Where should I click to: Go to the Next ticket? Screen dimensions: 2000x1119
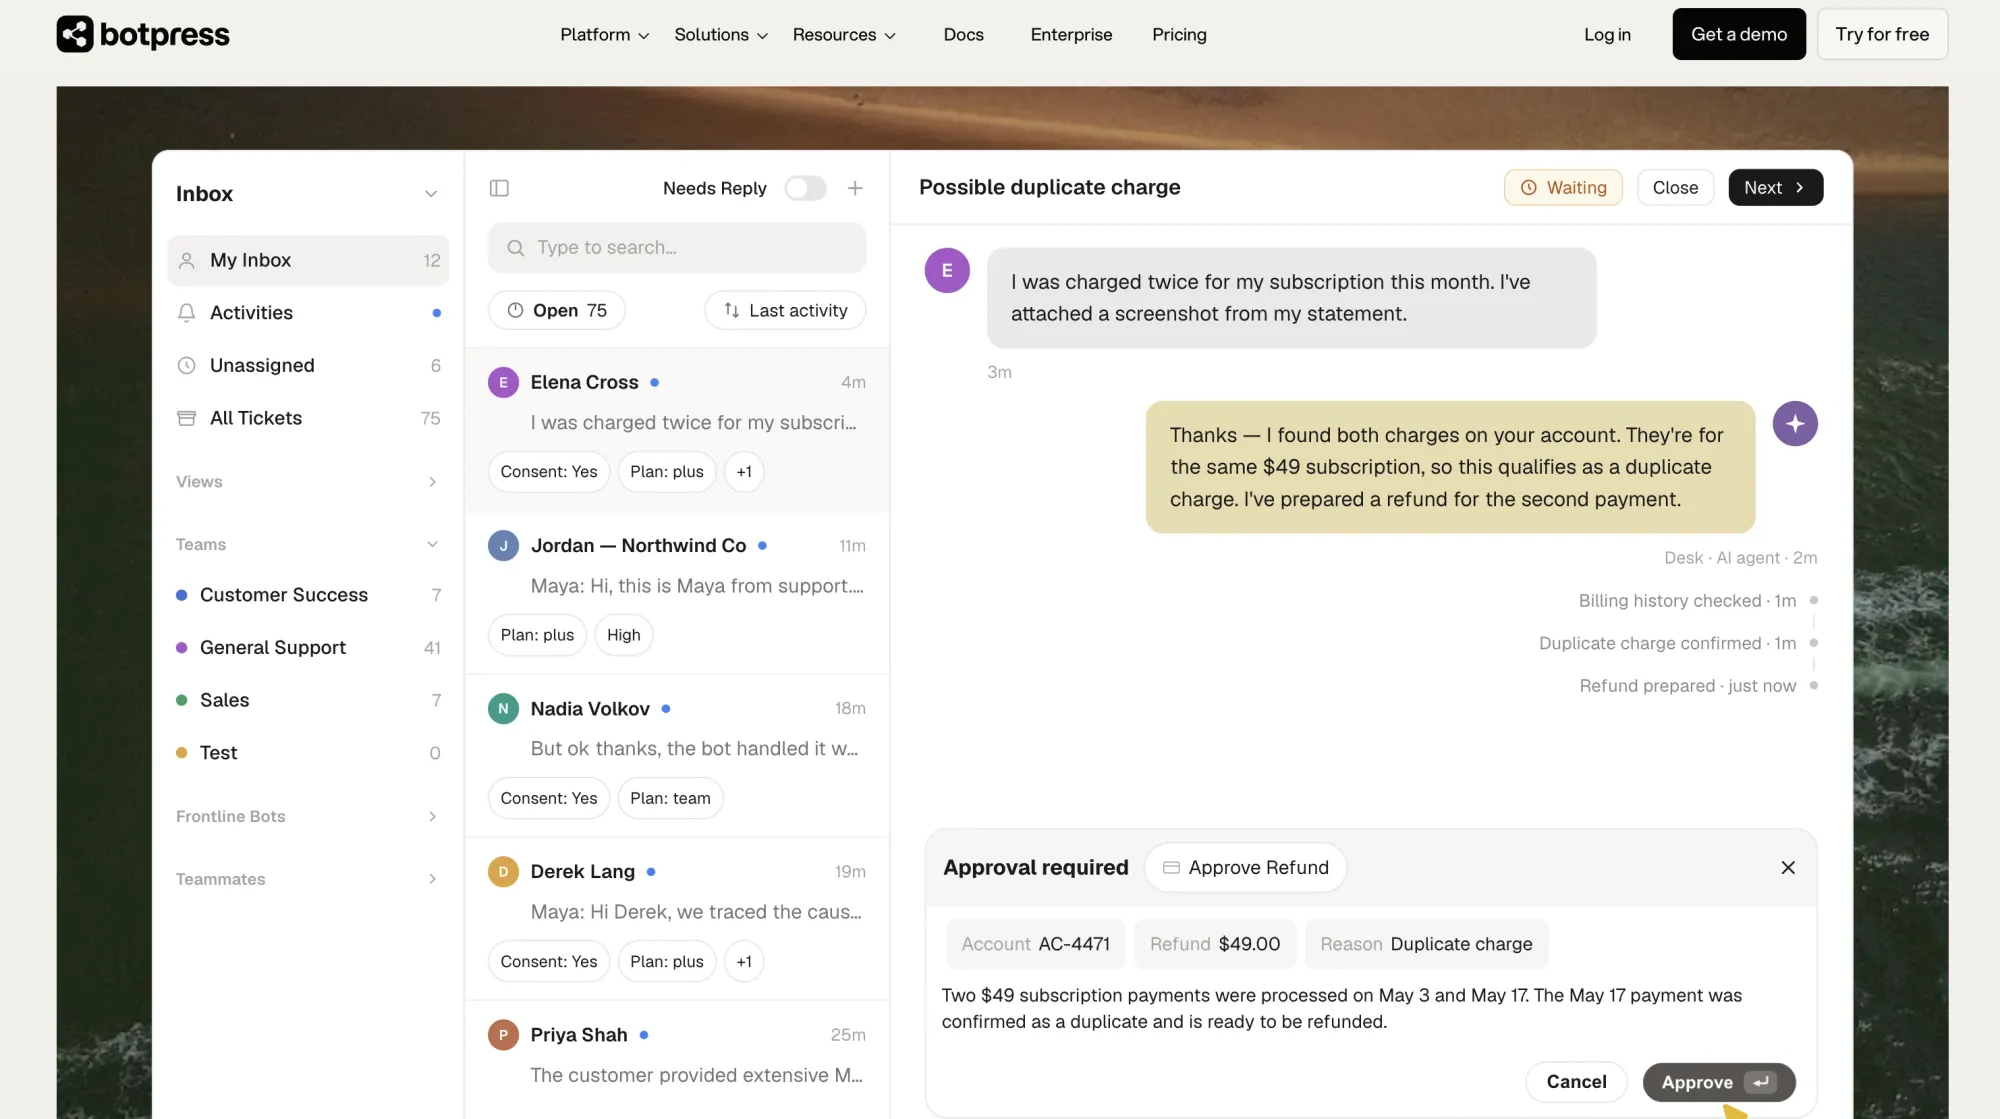point(1775,188)
